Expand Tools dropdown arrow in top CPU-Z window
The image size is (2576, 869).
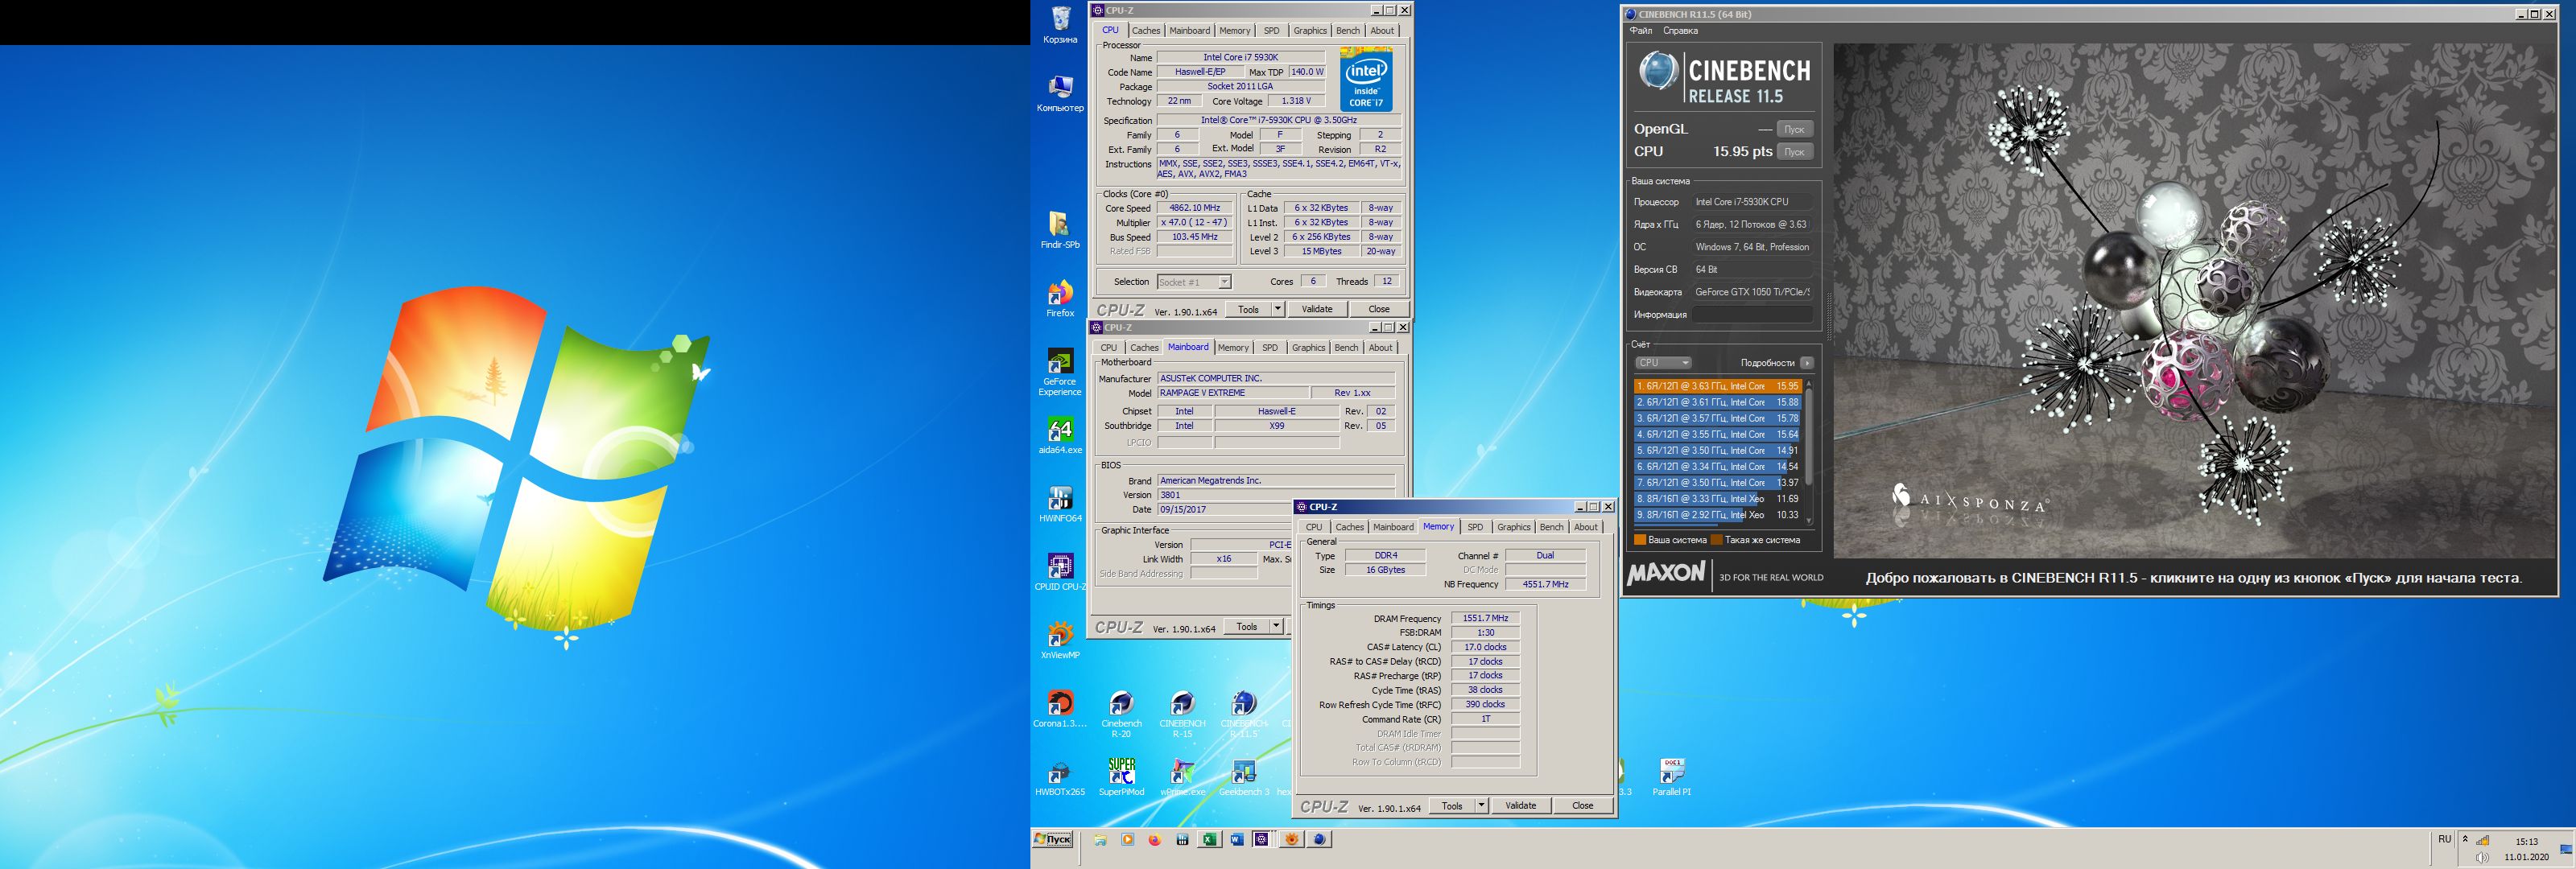pyautogui.click(x=1277, y=309)
